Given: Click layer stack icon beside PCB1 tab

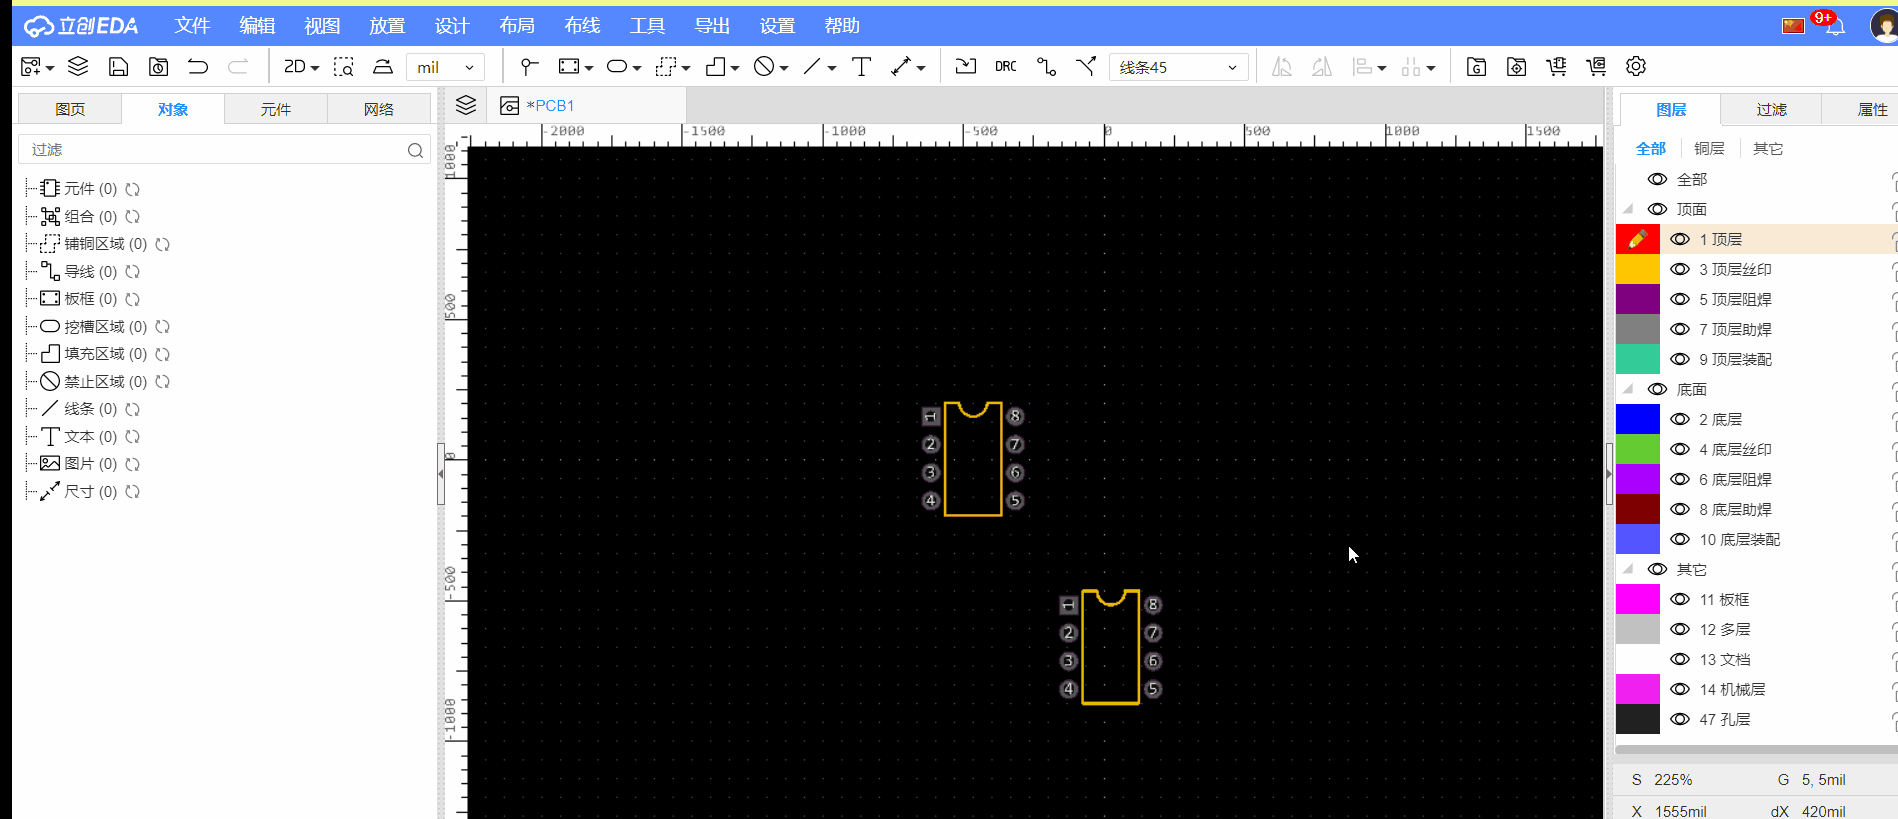Looking at the screenshot, I should (466, 105).
